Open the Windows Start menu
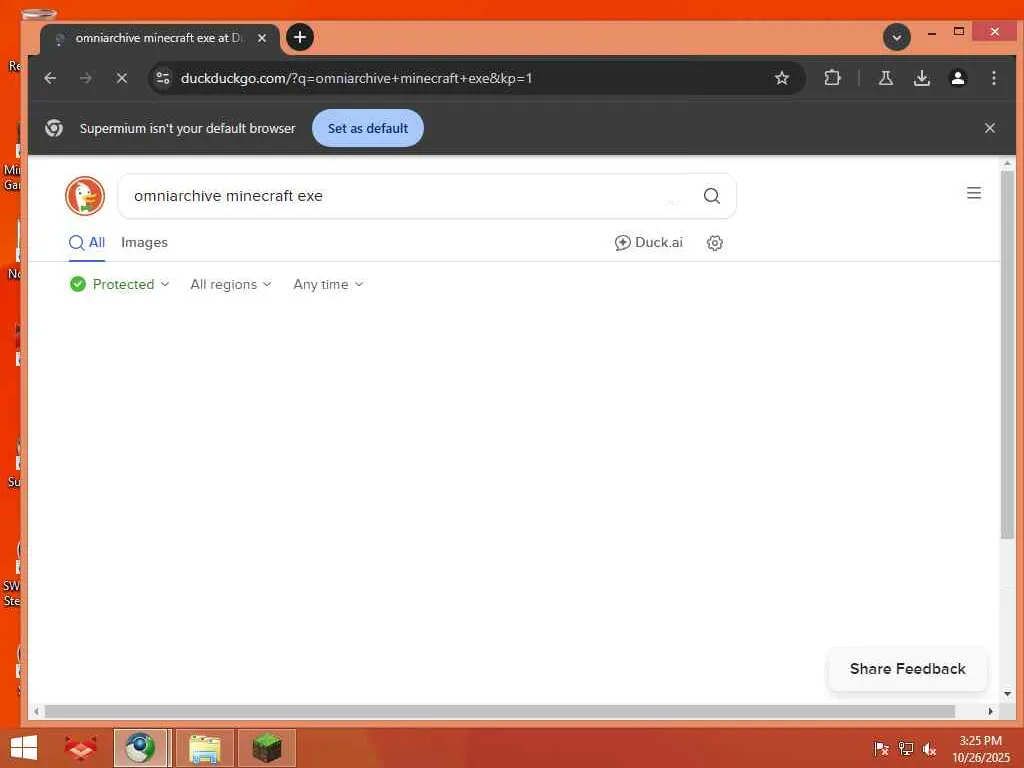The height and width of the screenshot is (768, 1024). pos(24,748)
